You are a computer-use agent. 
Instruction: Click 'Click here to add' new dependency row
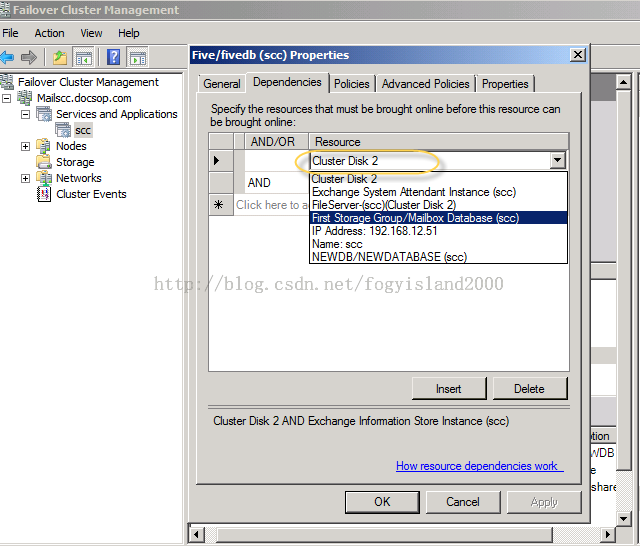coord(271,204)
